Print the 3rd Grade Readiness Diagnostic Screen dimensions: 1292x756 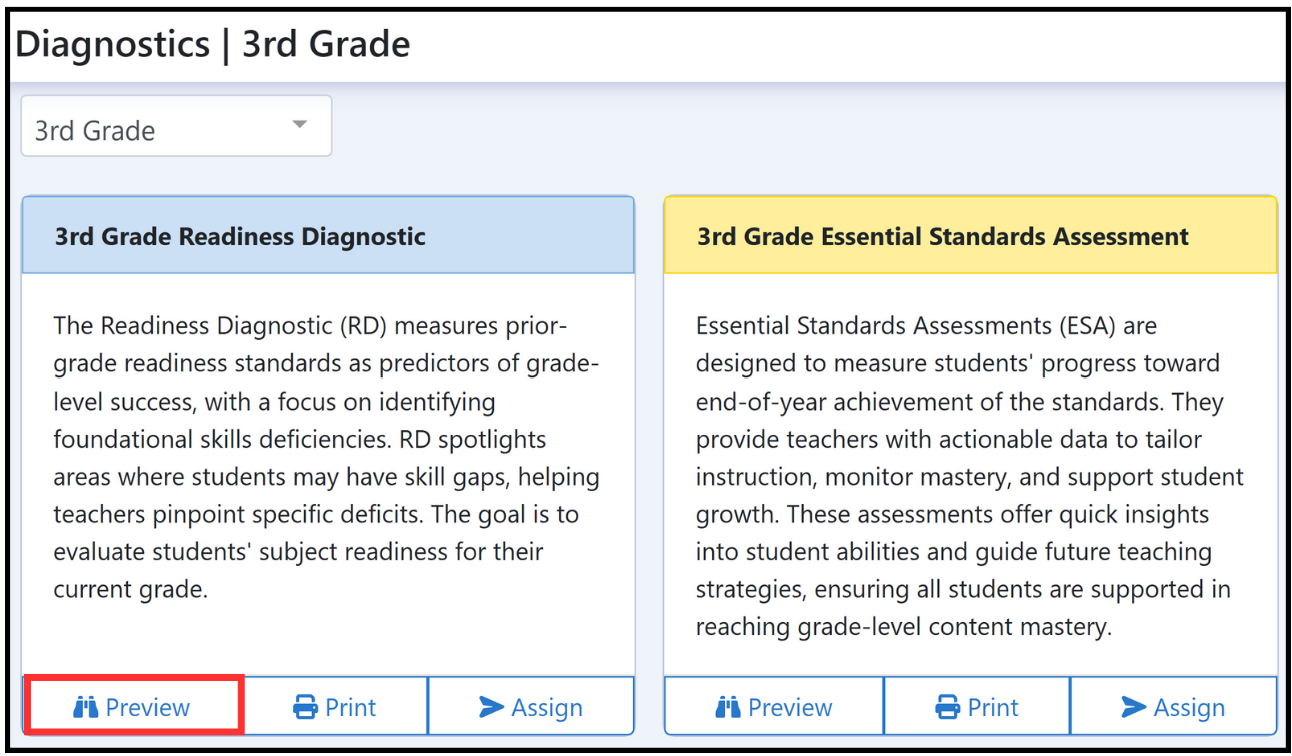tap(336, 707)
